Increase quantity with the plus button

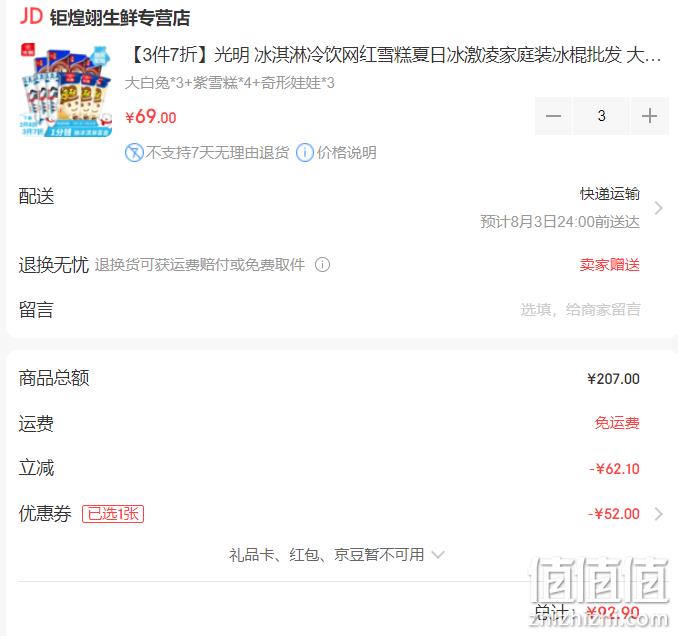click(649, 116)
